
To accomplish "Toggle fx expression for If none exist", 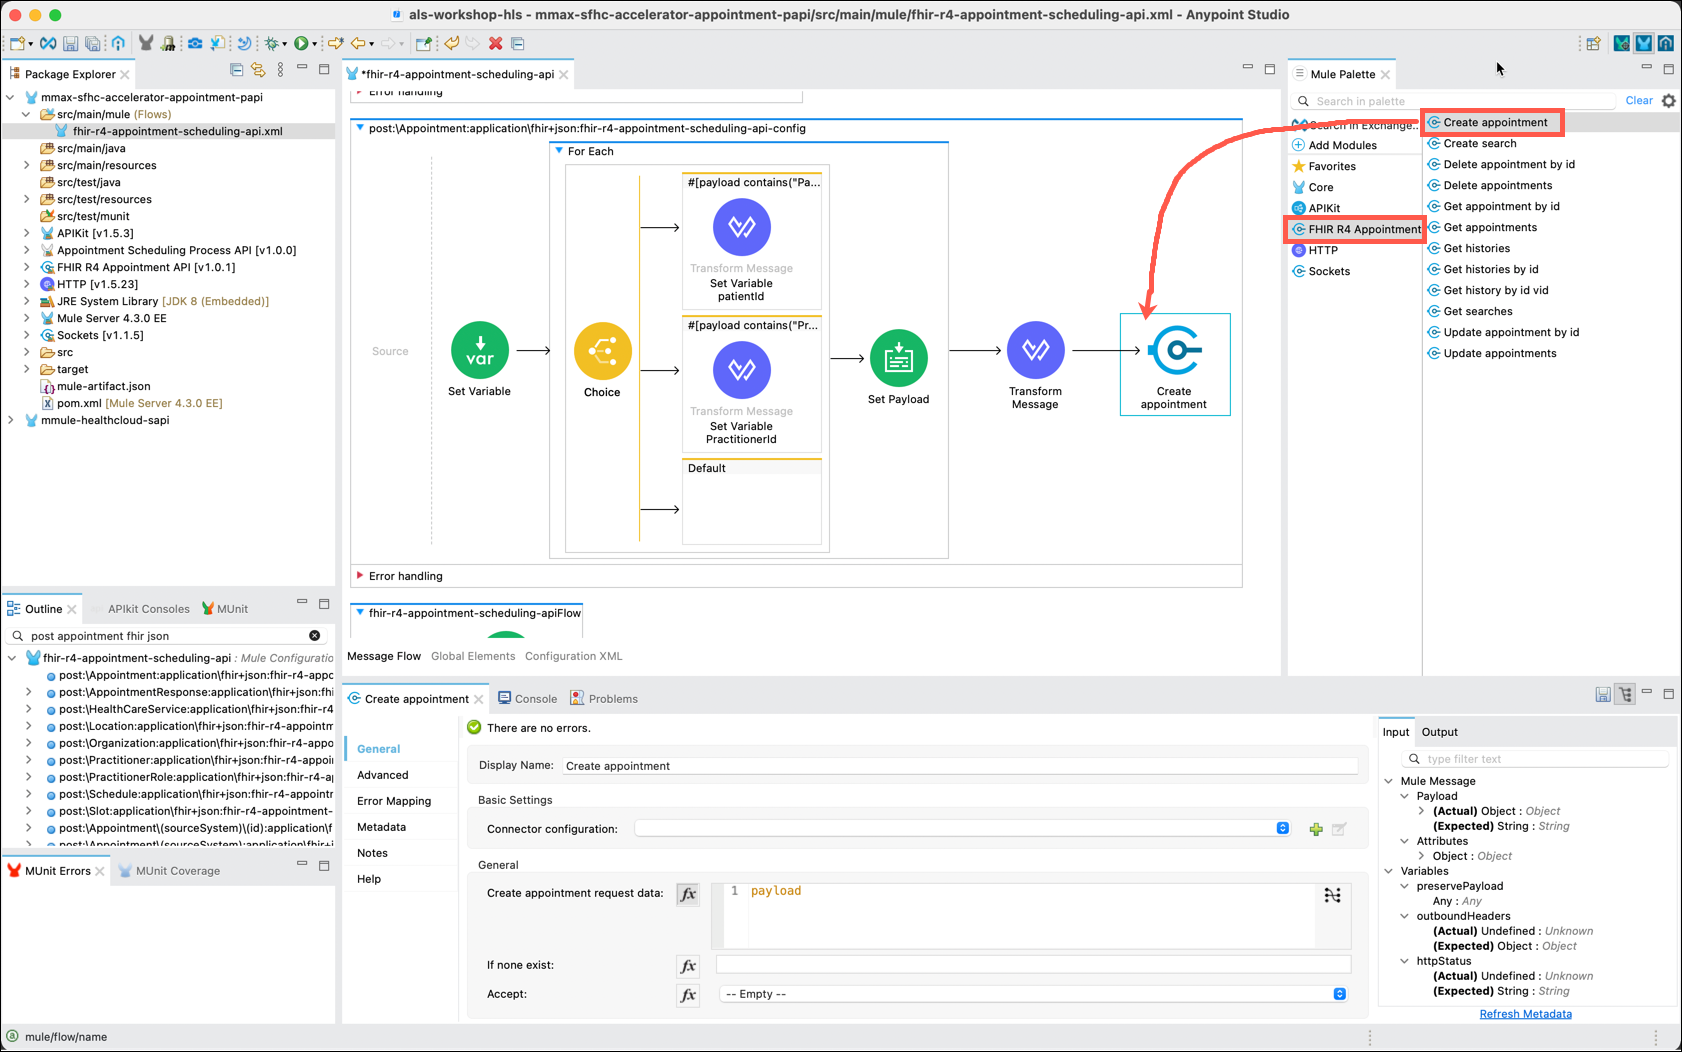I will coord(688,966).
